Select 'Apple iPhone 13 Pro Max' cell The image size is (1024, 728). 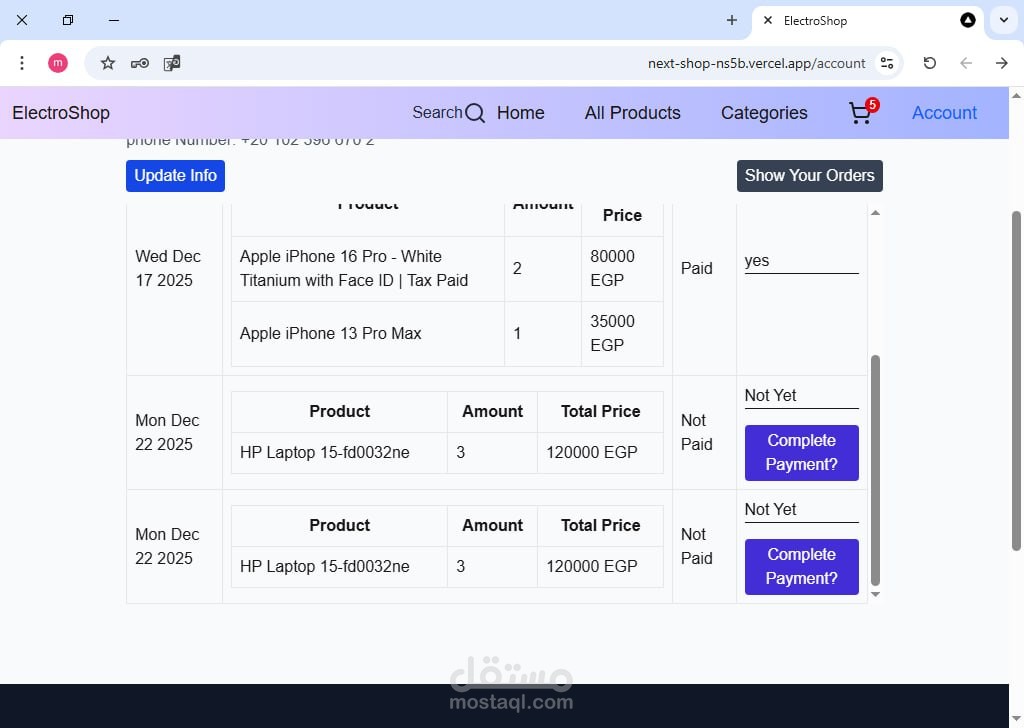pyautogui.click(x=368, y=334)
